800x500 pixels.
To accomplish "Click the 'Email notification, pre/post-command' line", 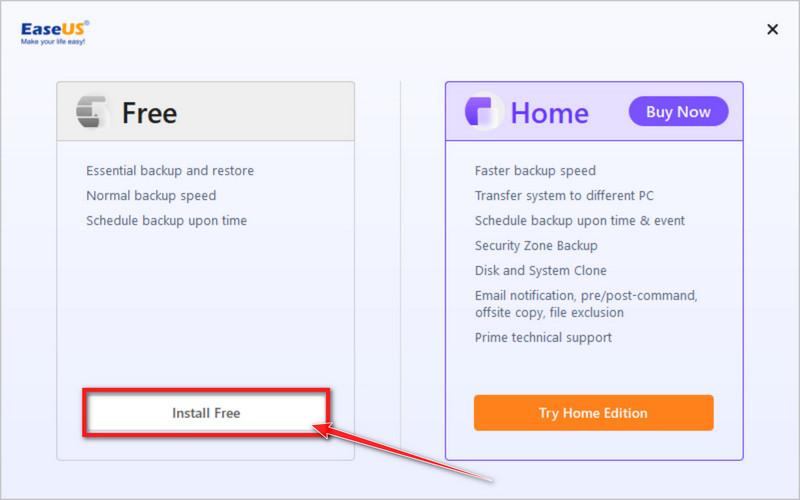I will tap(586, 296).
